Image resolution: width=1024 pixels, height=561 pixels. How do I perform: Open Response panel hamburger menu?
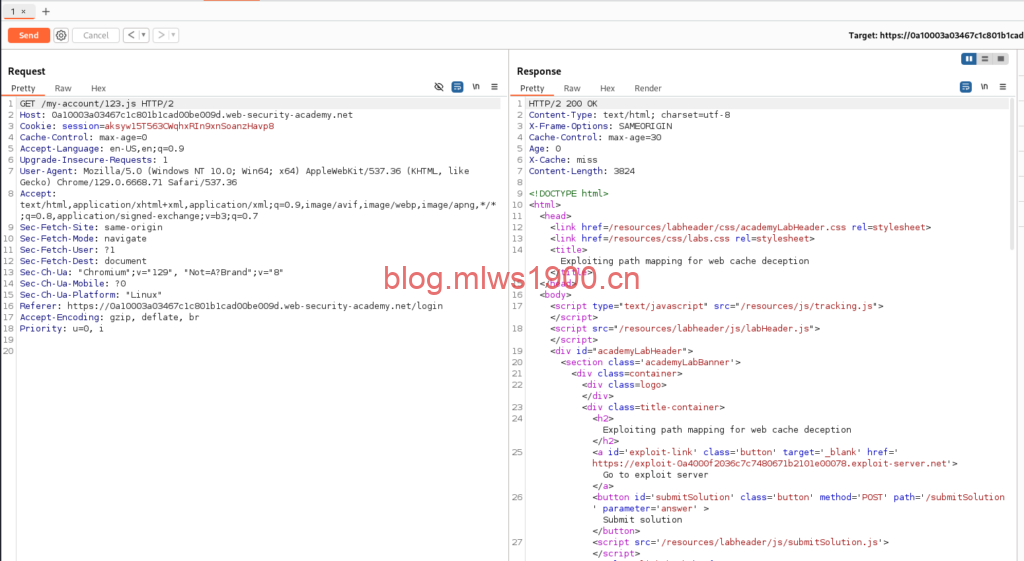pyautogui.click(x=1002, y=87)
